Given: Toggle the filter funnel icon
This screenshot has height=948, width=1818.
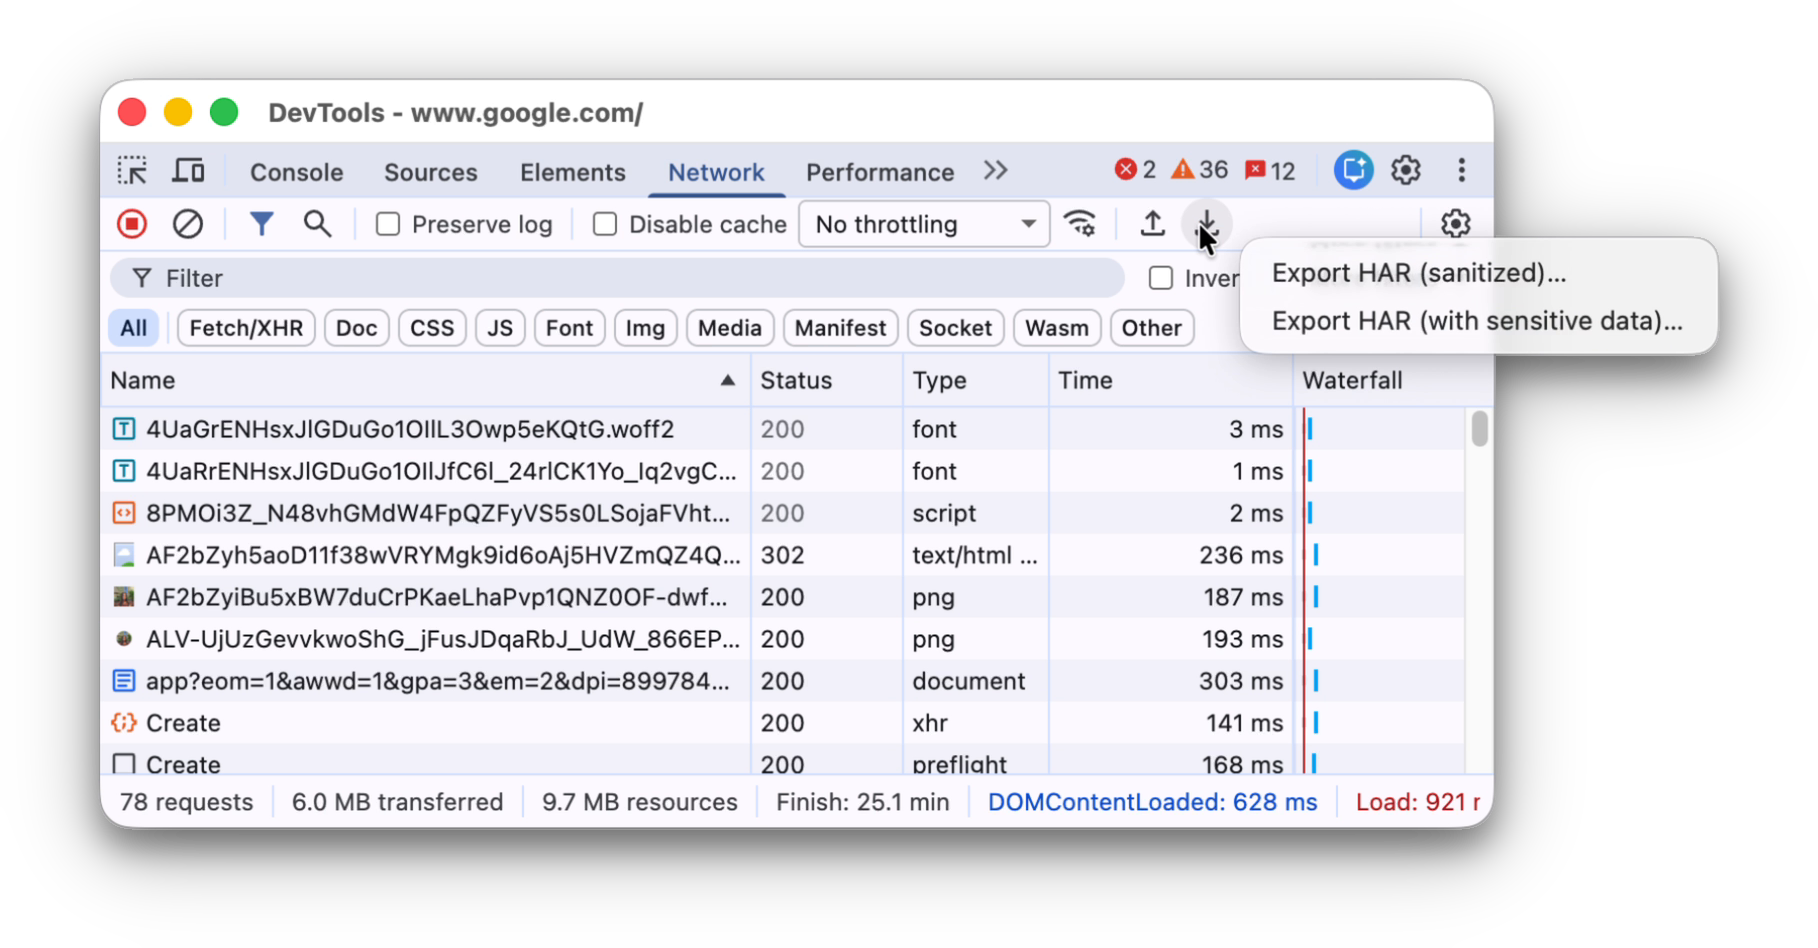Looking at the screenshot, I should click(261, 224).
